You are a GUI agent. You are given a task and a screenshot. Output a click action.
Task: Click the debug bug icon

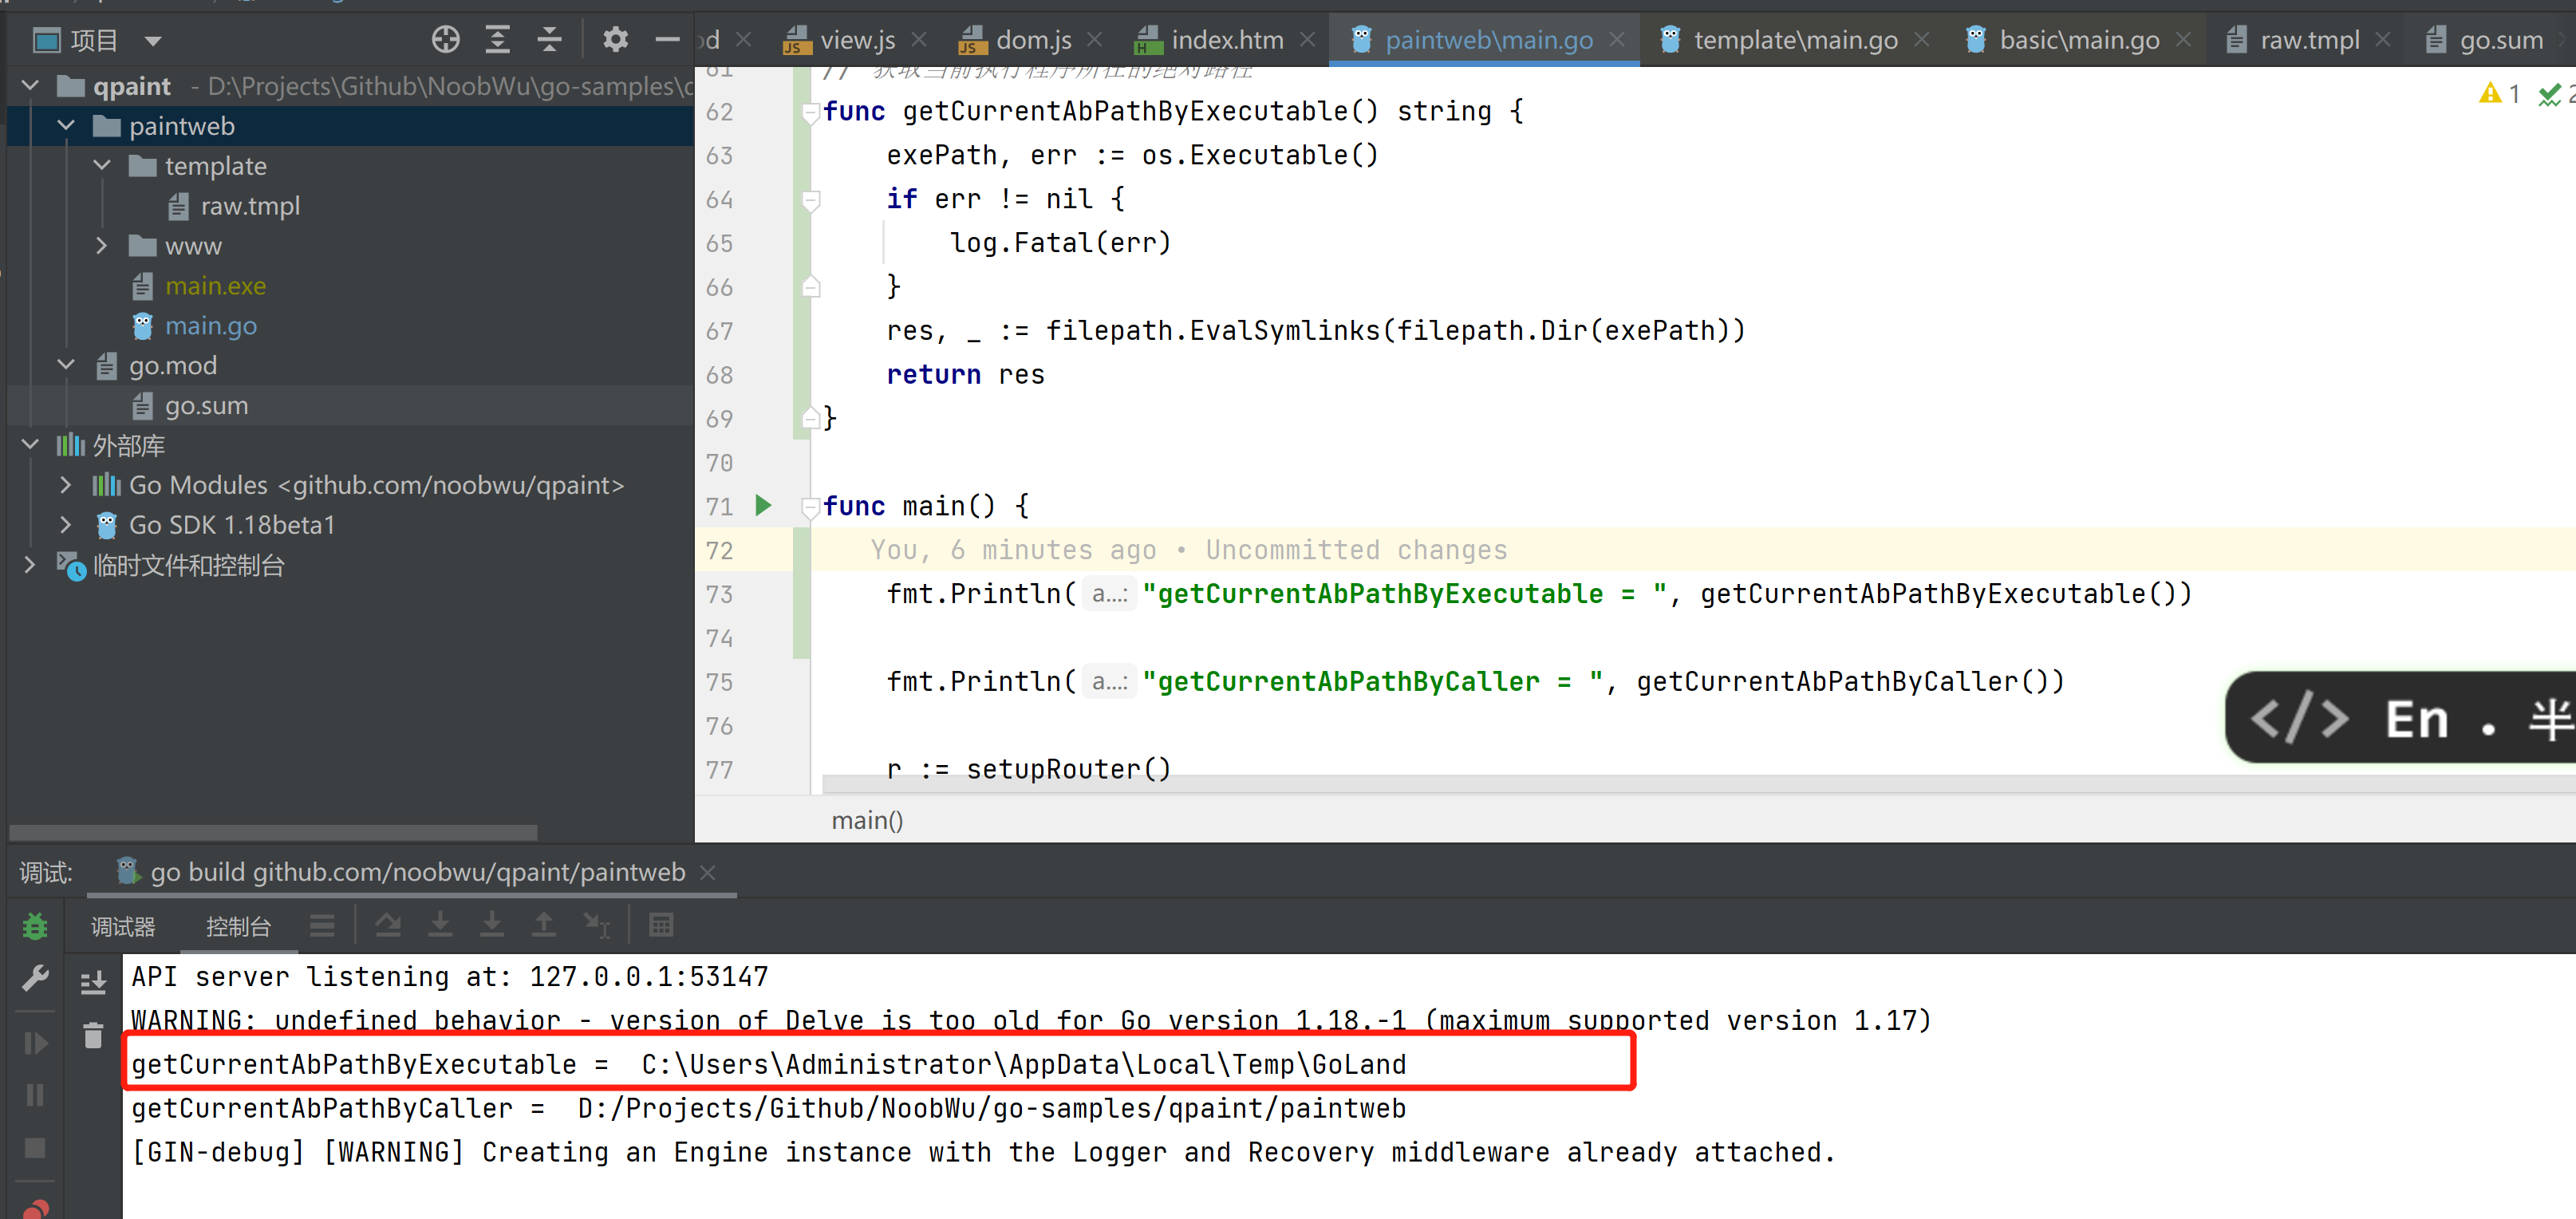coord(35,926)
